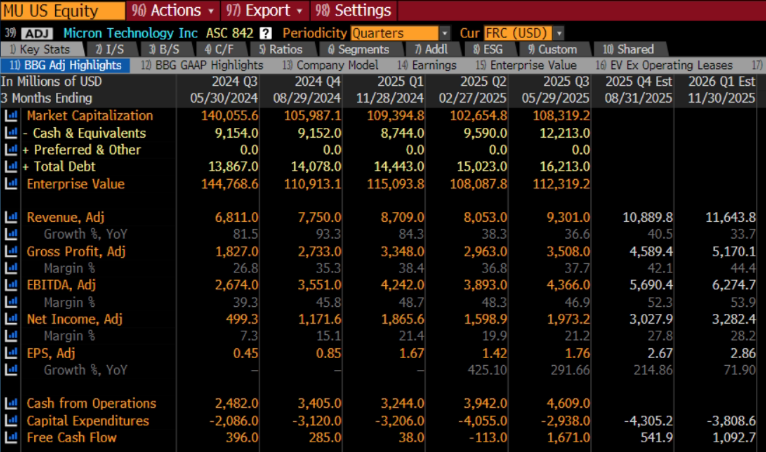Select EPS growth value 425.10
Image resolution: width=766 pixels, height=452 pixels.
pyautogui.click(x=487, y=370)
